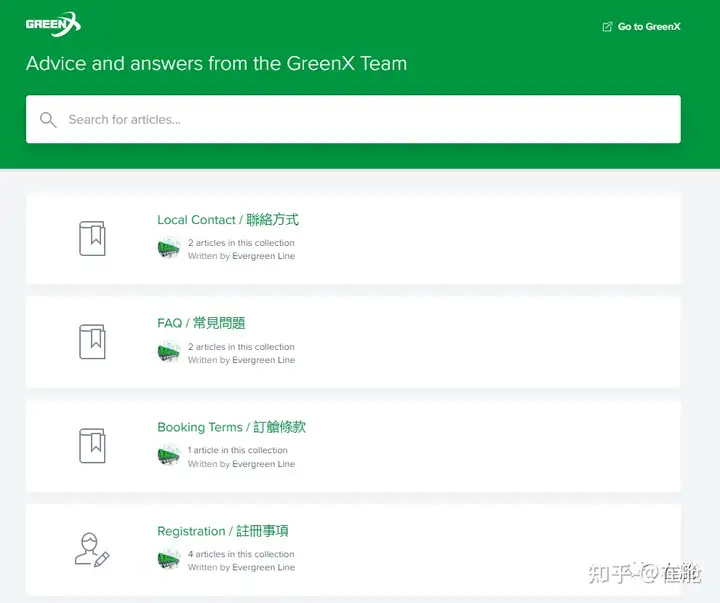Click the bookmark book icon for Local Contact

tap(92, 238)
